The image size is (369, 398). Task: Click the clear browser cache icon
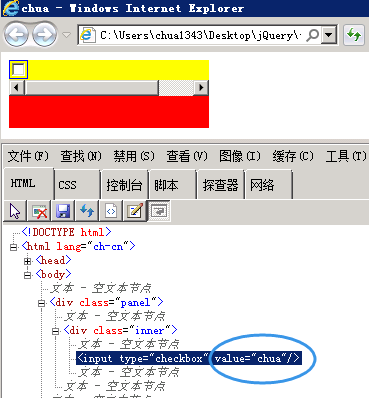[39, 211]
